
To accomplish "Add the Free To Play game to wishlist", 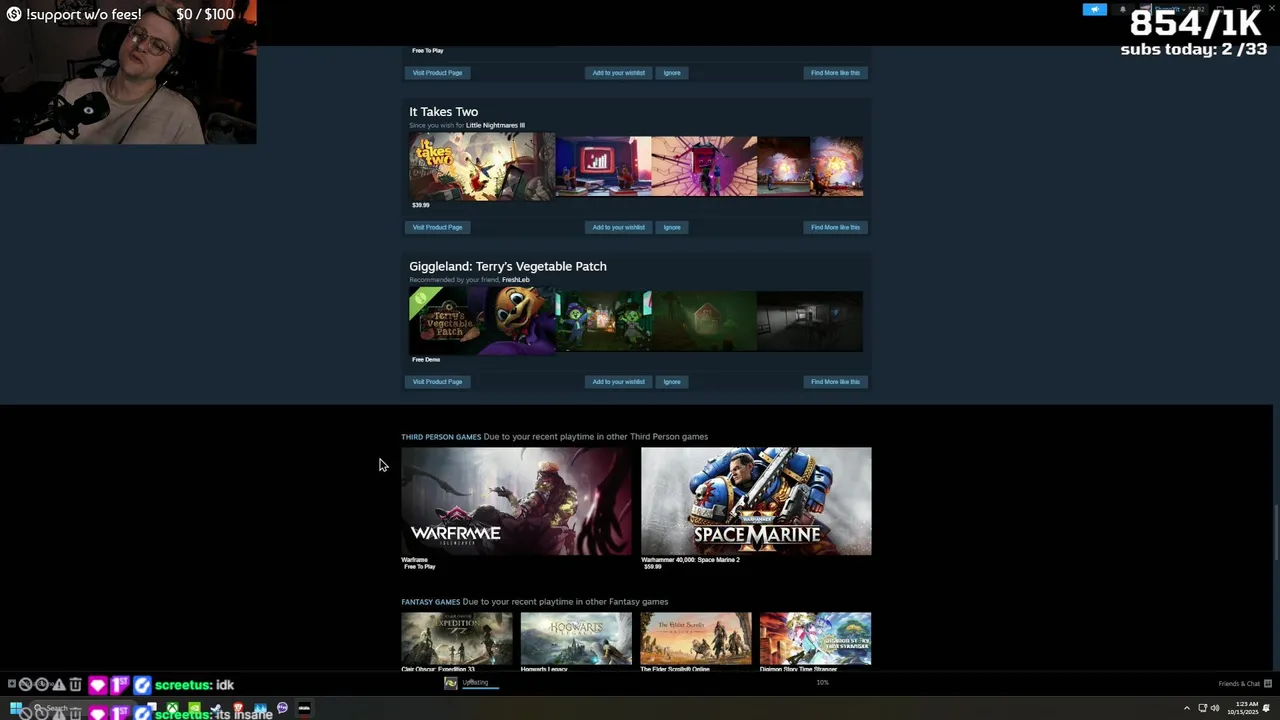I will pyautogui.click(x=618, y=72).
